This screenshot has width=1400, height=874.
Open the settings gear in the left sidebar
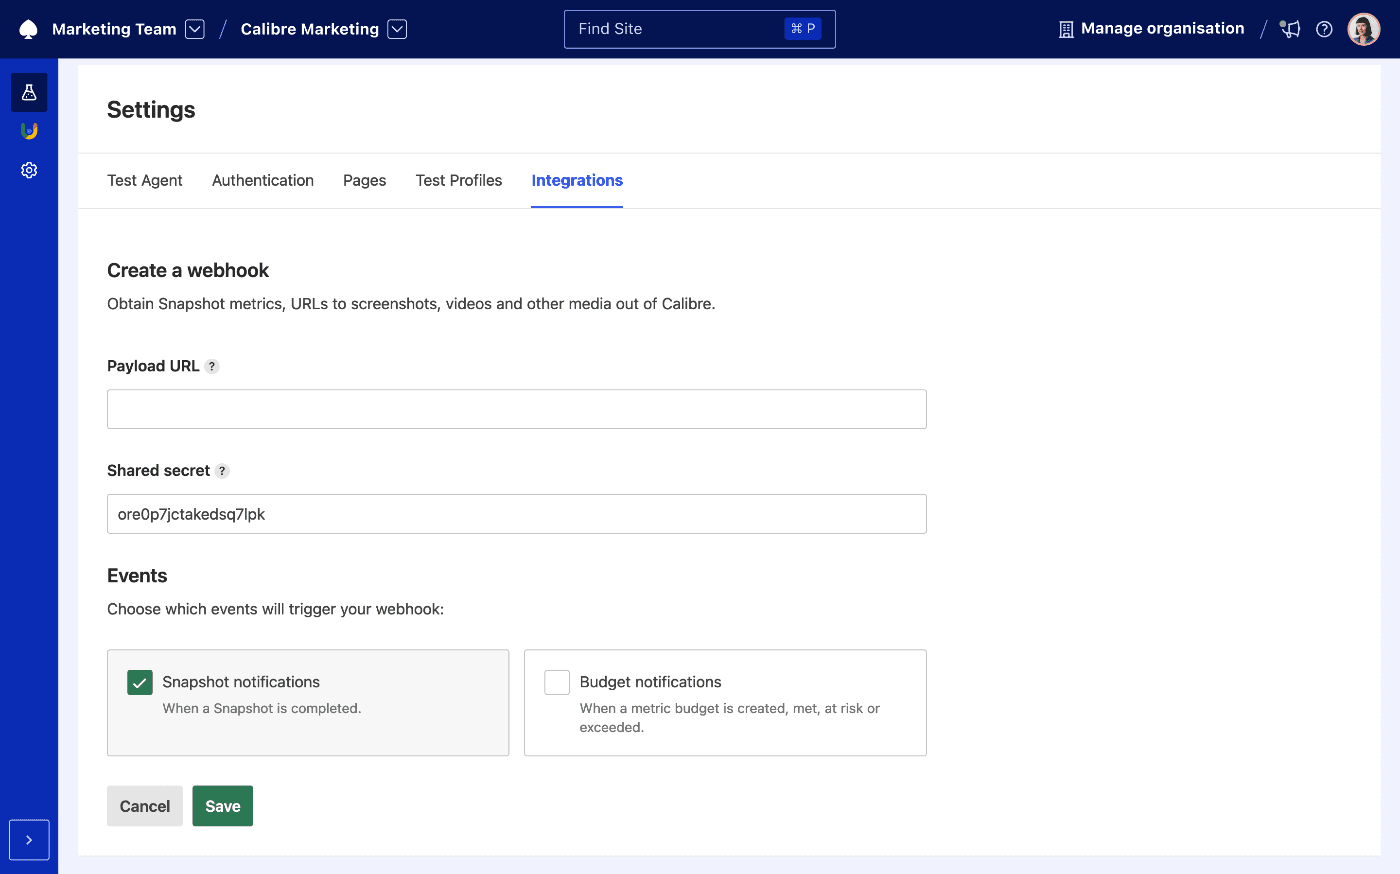[29, 170]
